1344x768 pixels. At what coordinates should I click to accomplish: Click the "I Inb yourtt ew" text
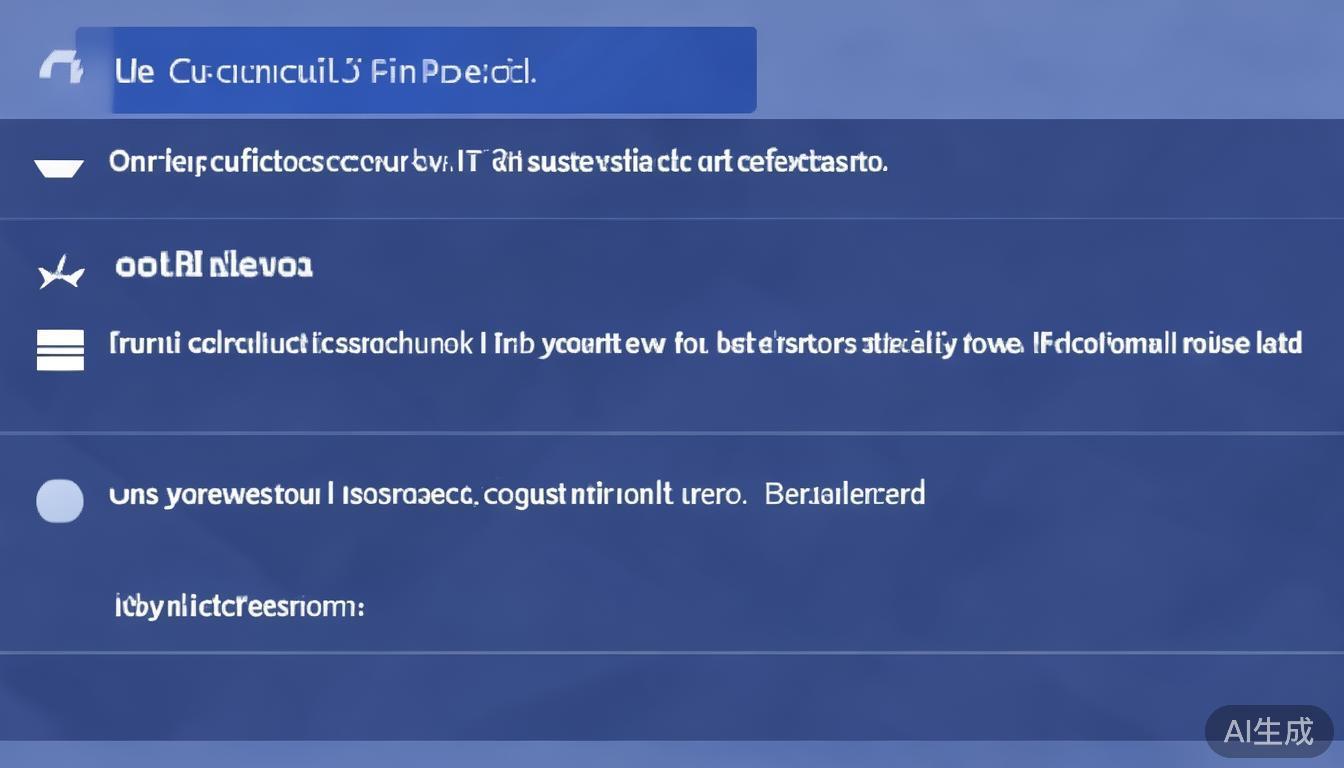574,345
